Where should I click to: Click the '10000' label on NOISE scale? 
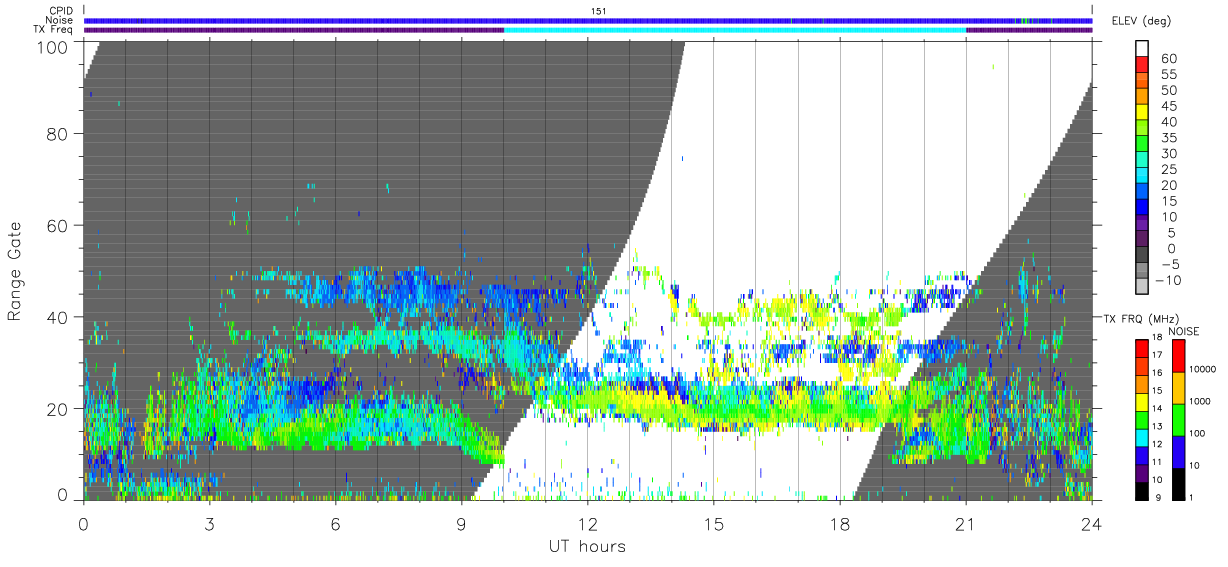(1203, 370)
